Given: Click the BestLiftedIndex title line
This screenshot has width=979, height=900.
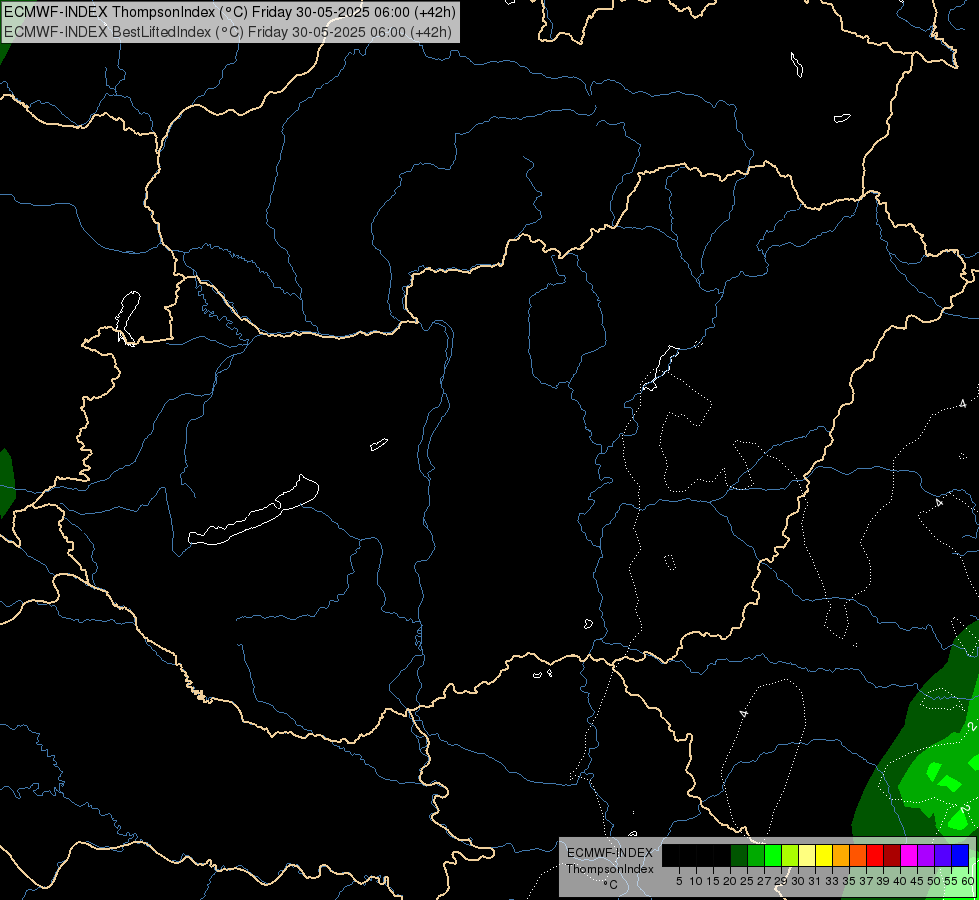Looking at the screenshot, I should 228,32.
